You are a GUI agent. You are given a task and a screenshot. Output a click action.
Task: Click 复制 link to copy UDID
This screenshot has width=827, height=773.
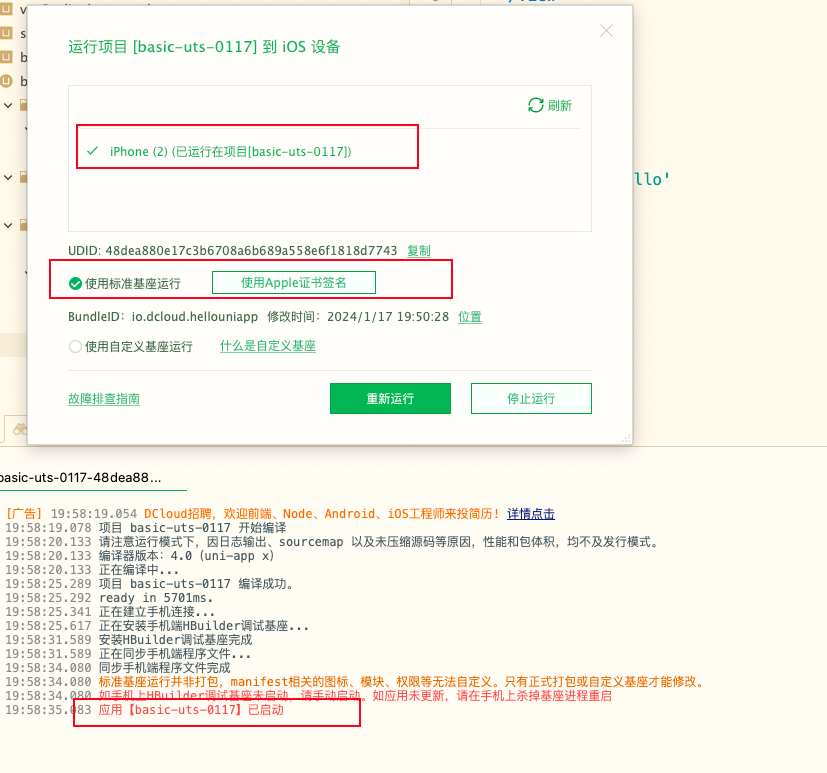[x=418, y=250]
